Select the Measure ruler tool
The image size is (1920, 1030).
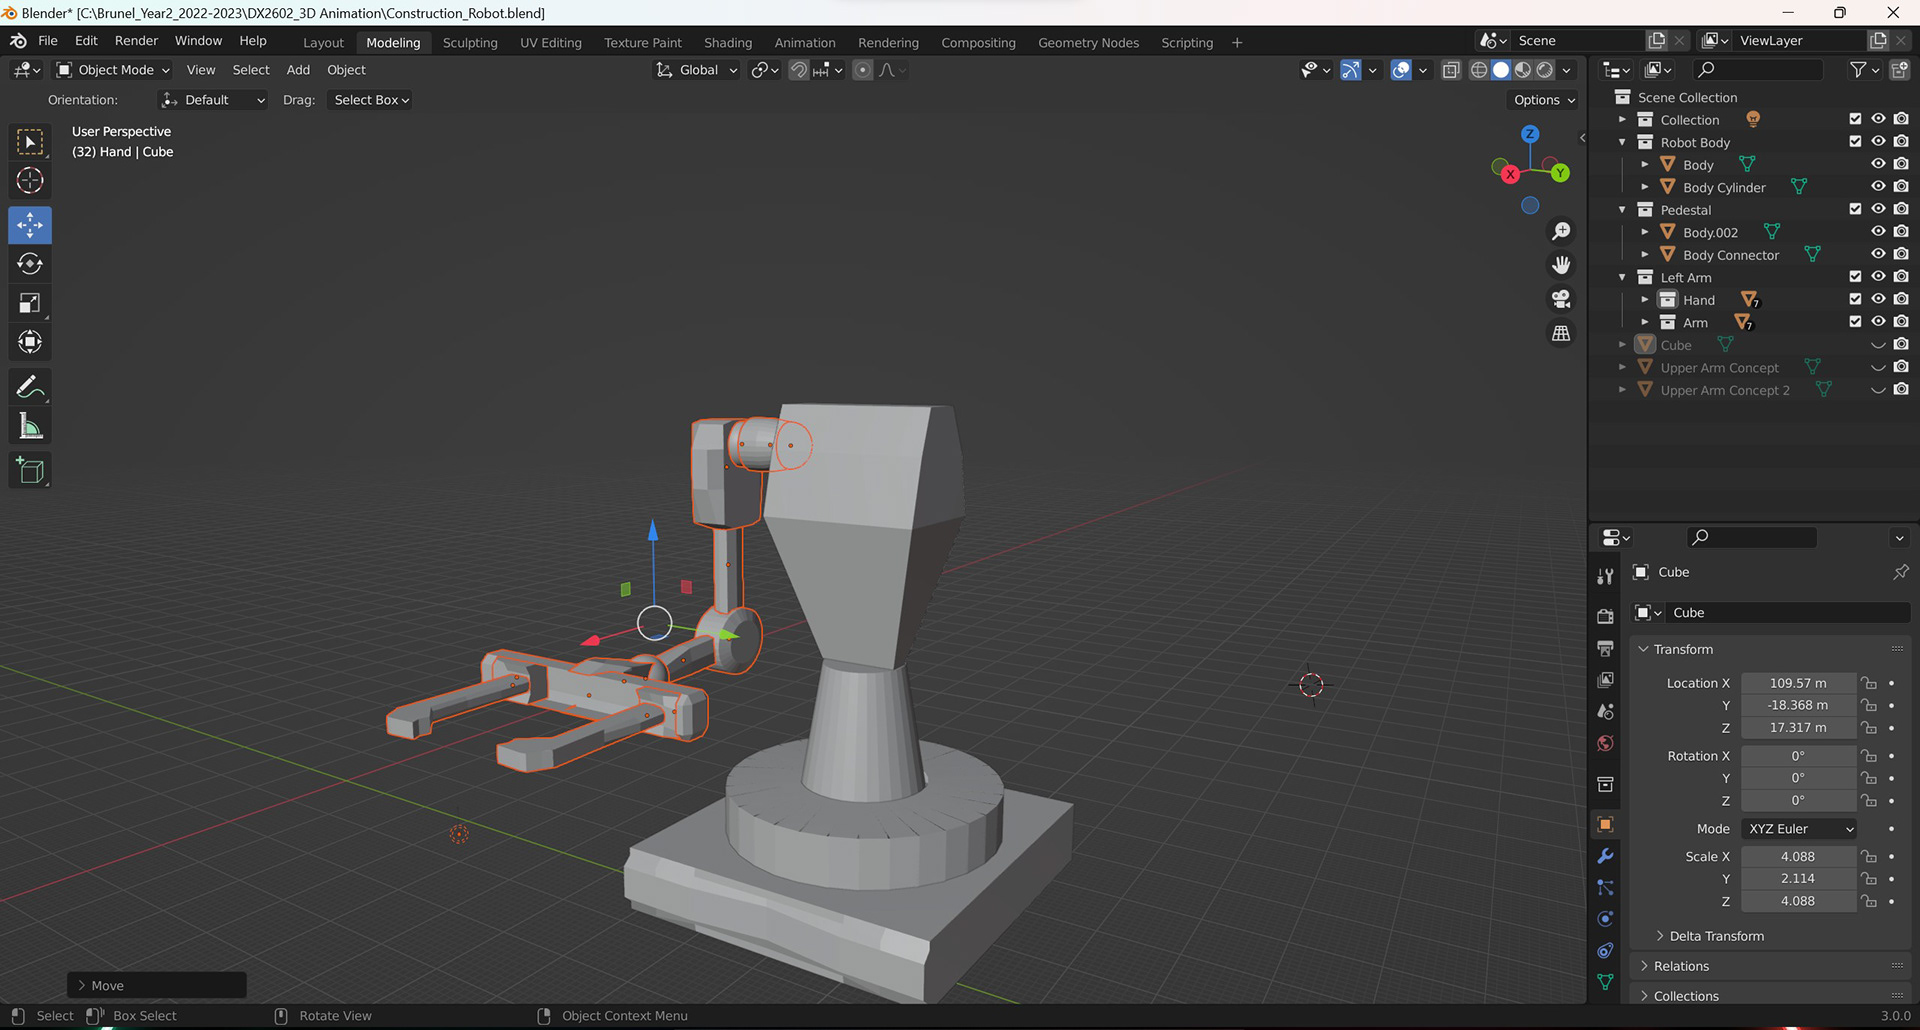point(30,427)
